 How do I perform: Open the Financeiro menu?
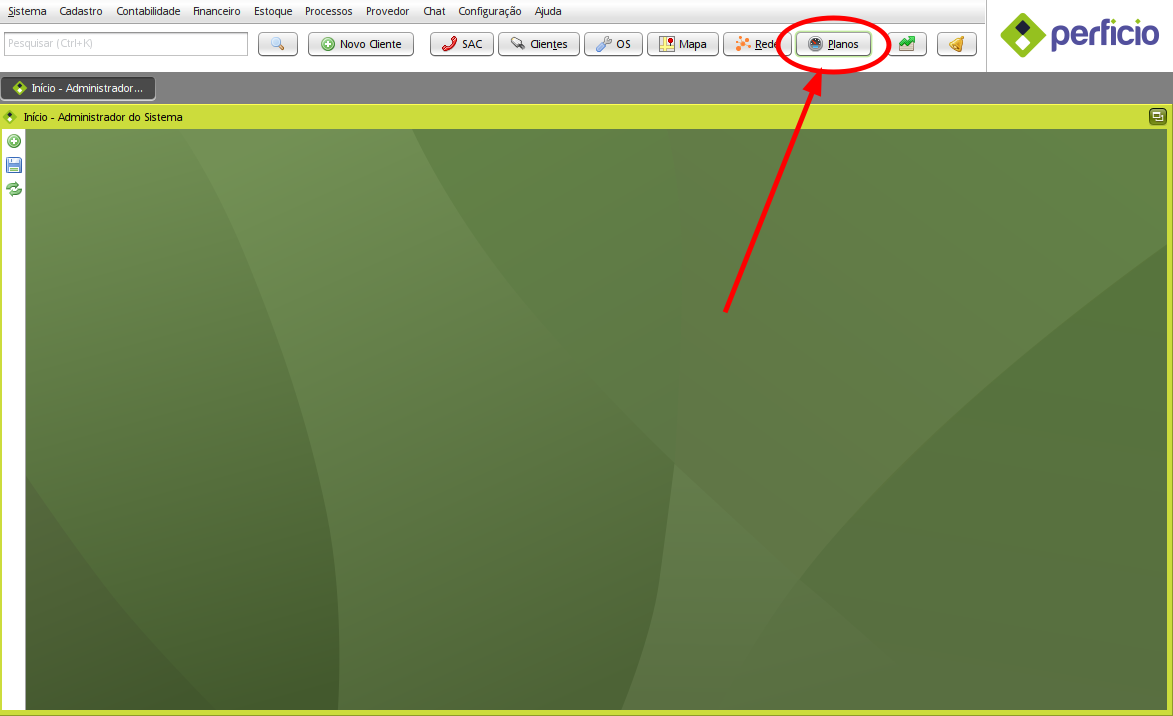pos(216,11)
